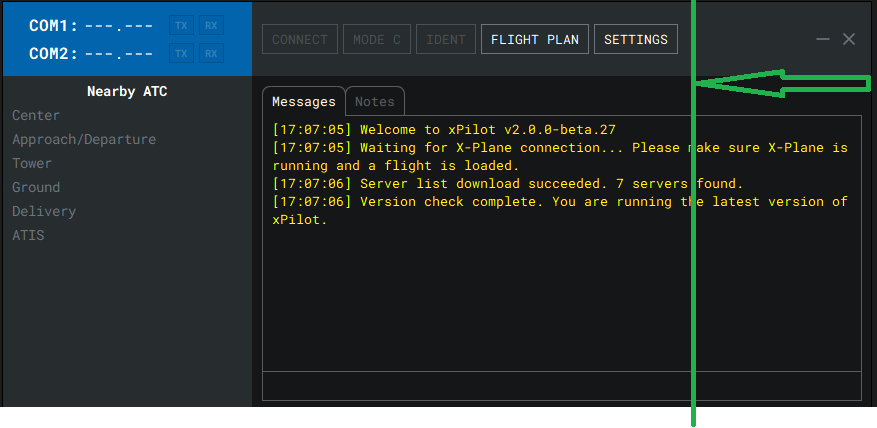
Task: Toggle the COM1 RX indicator
Action: (x=209, y=25)
